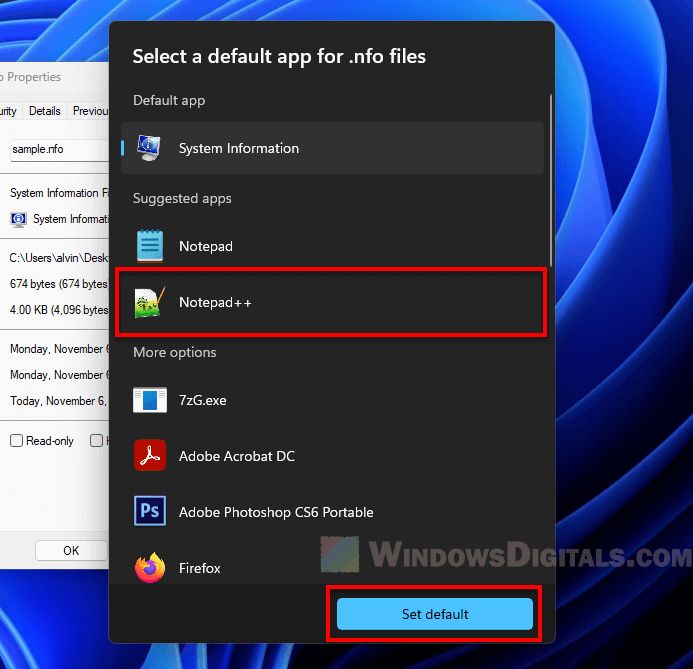Pick the Photoshop CS6 Portable icon
Image resolution: width=693 pixels, height=669 pixels.
(x=150, y=511)
